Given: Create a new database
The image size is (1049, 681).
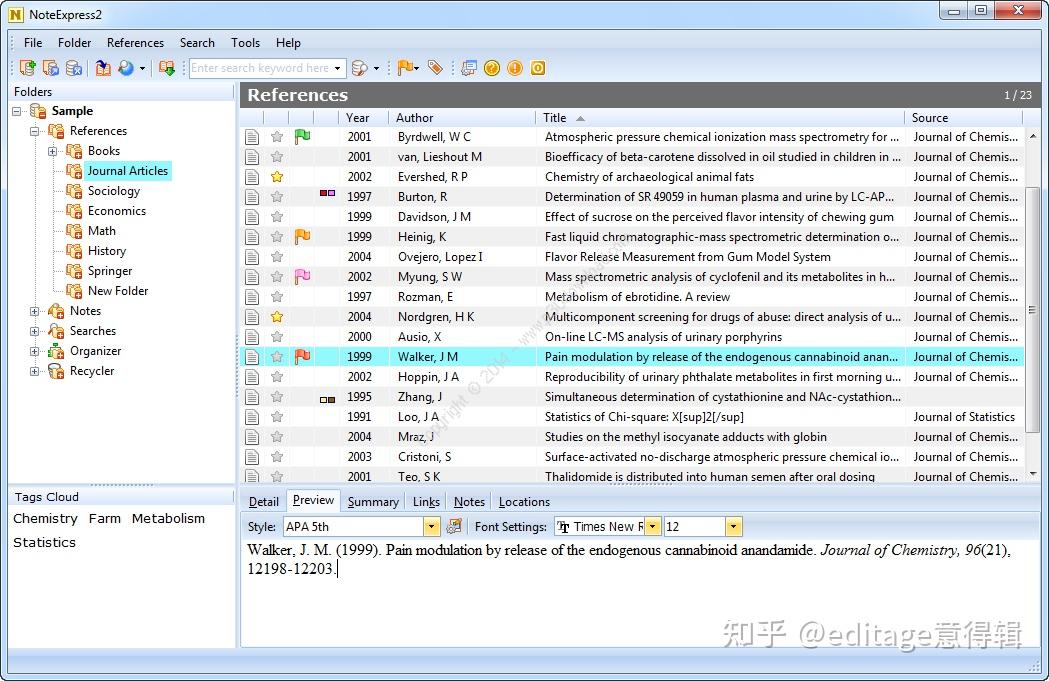Looking at the screenshot, I should (x=27, y=67).
